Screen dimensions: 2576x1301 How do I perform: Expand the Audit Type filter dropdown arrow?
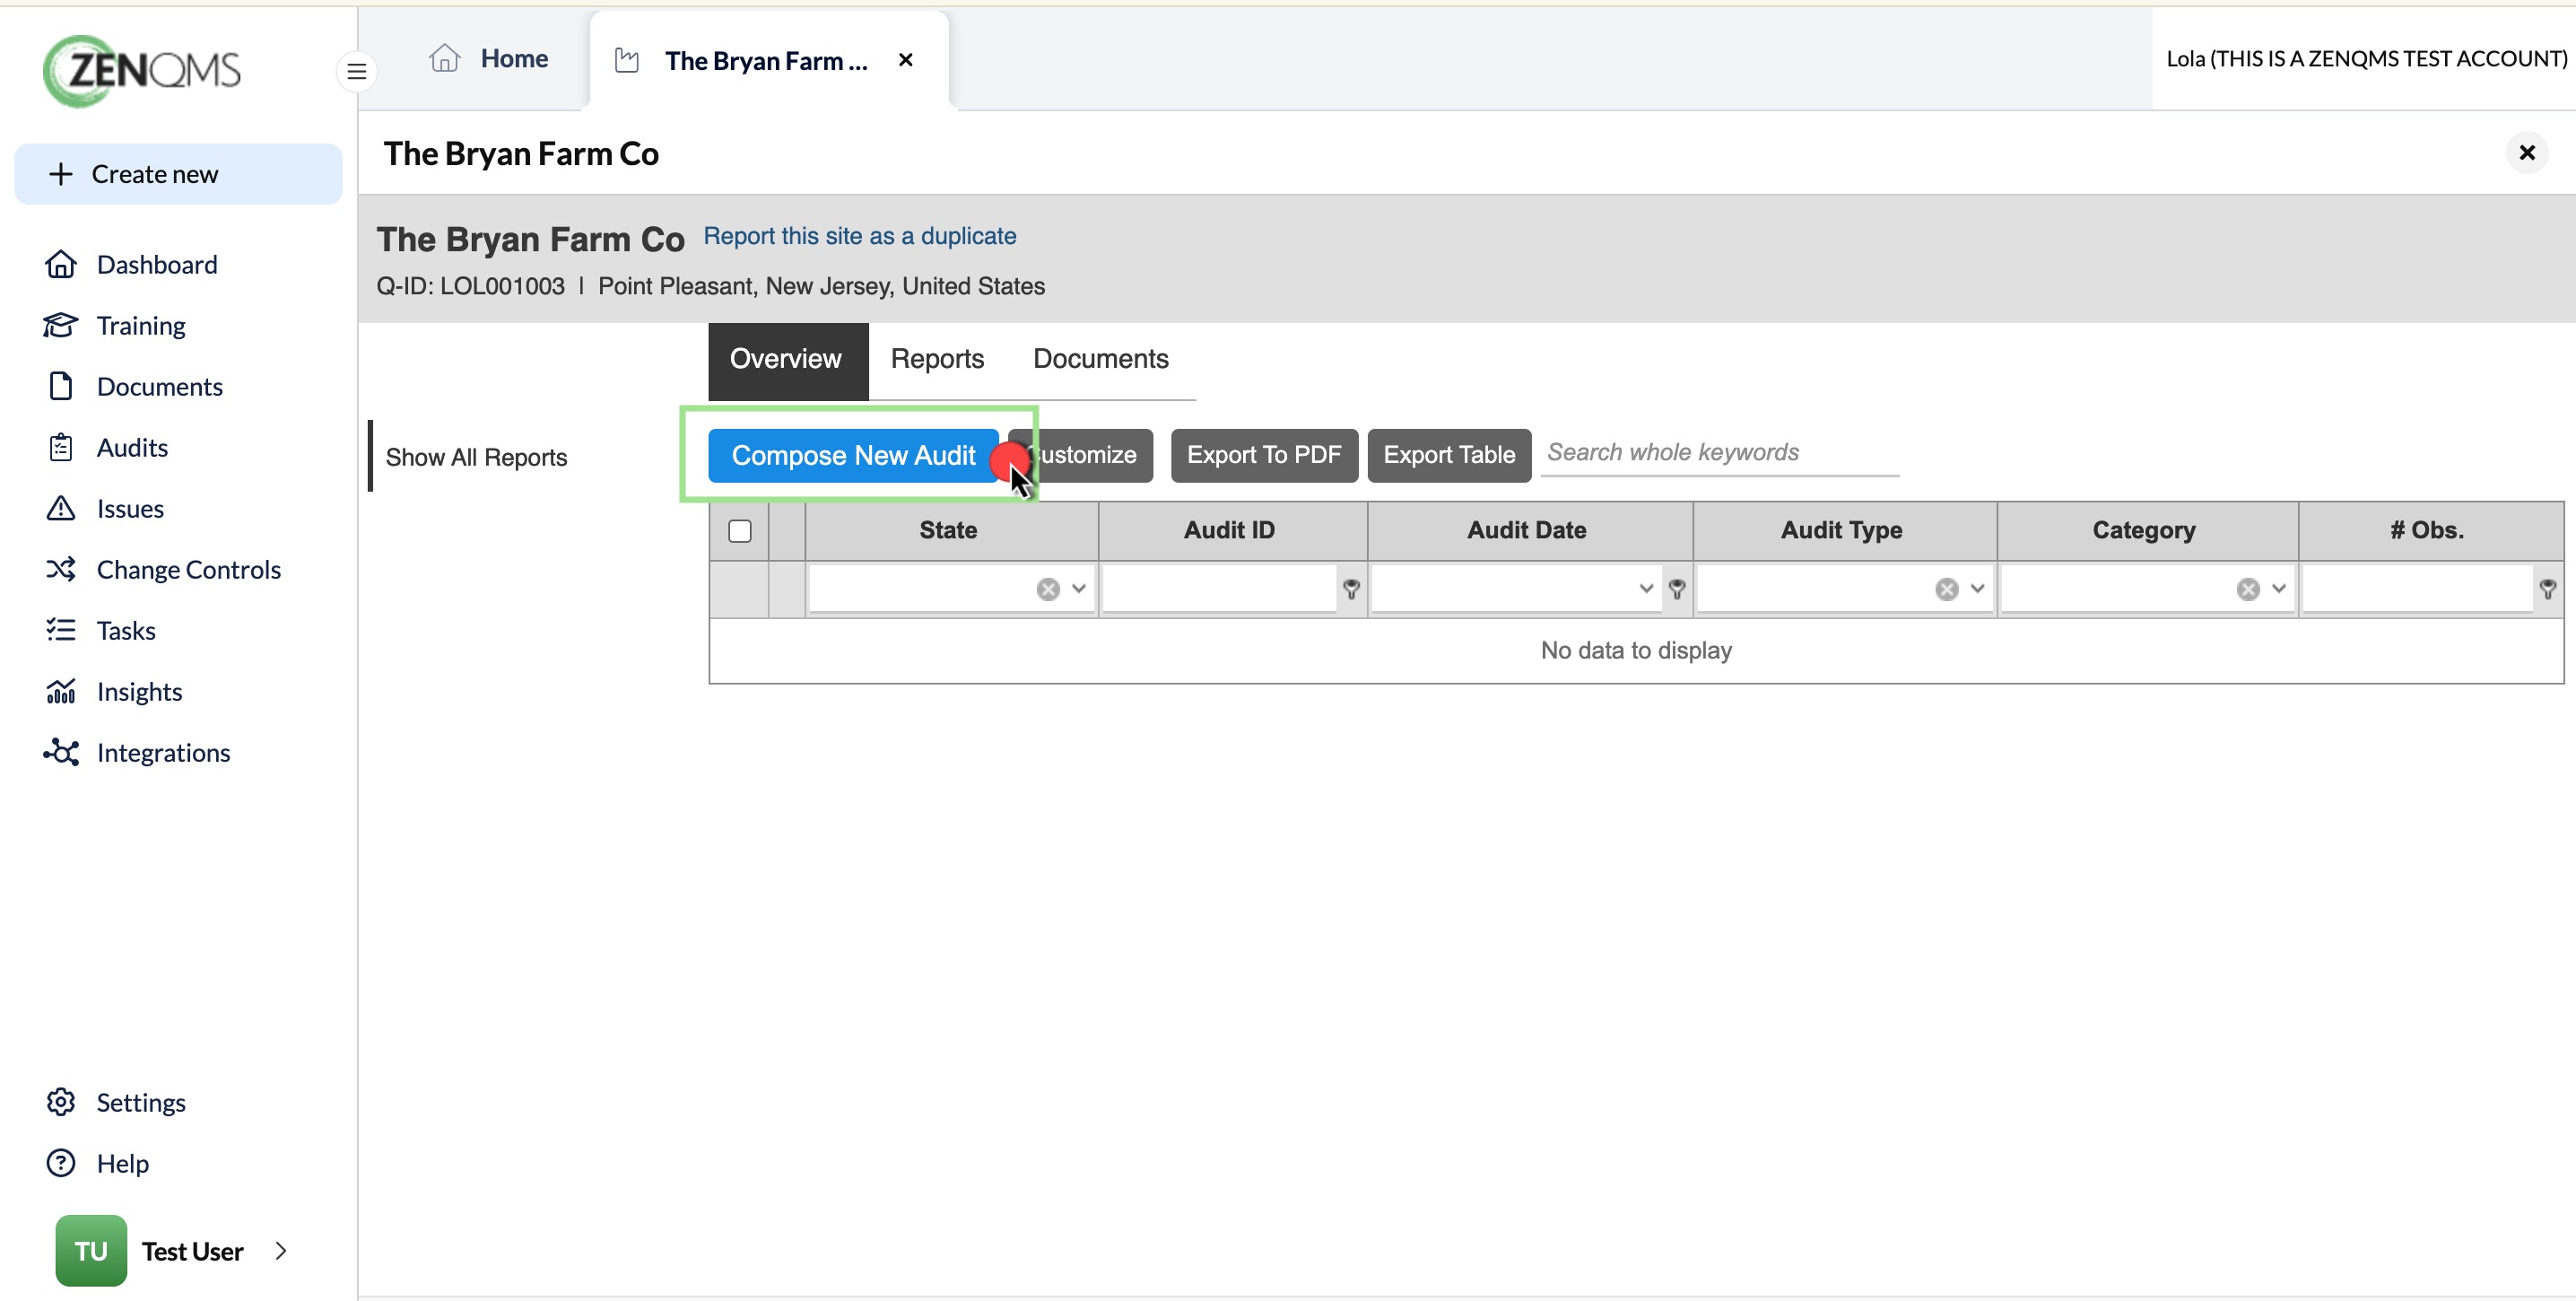click(x=1977, y=589)
